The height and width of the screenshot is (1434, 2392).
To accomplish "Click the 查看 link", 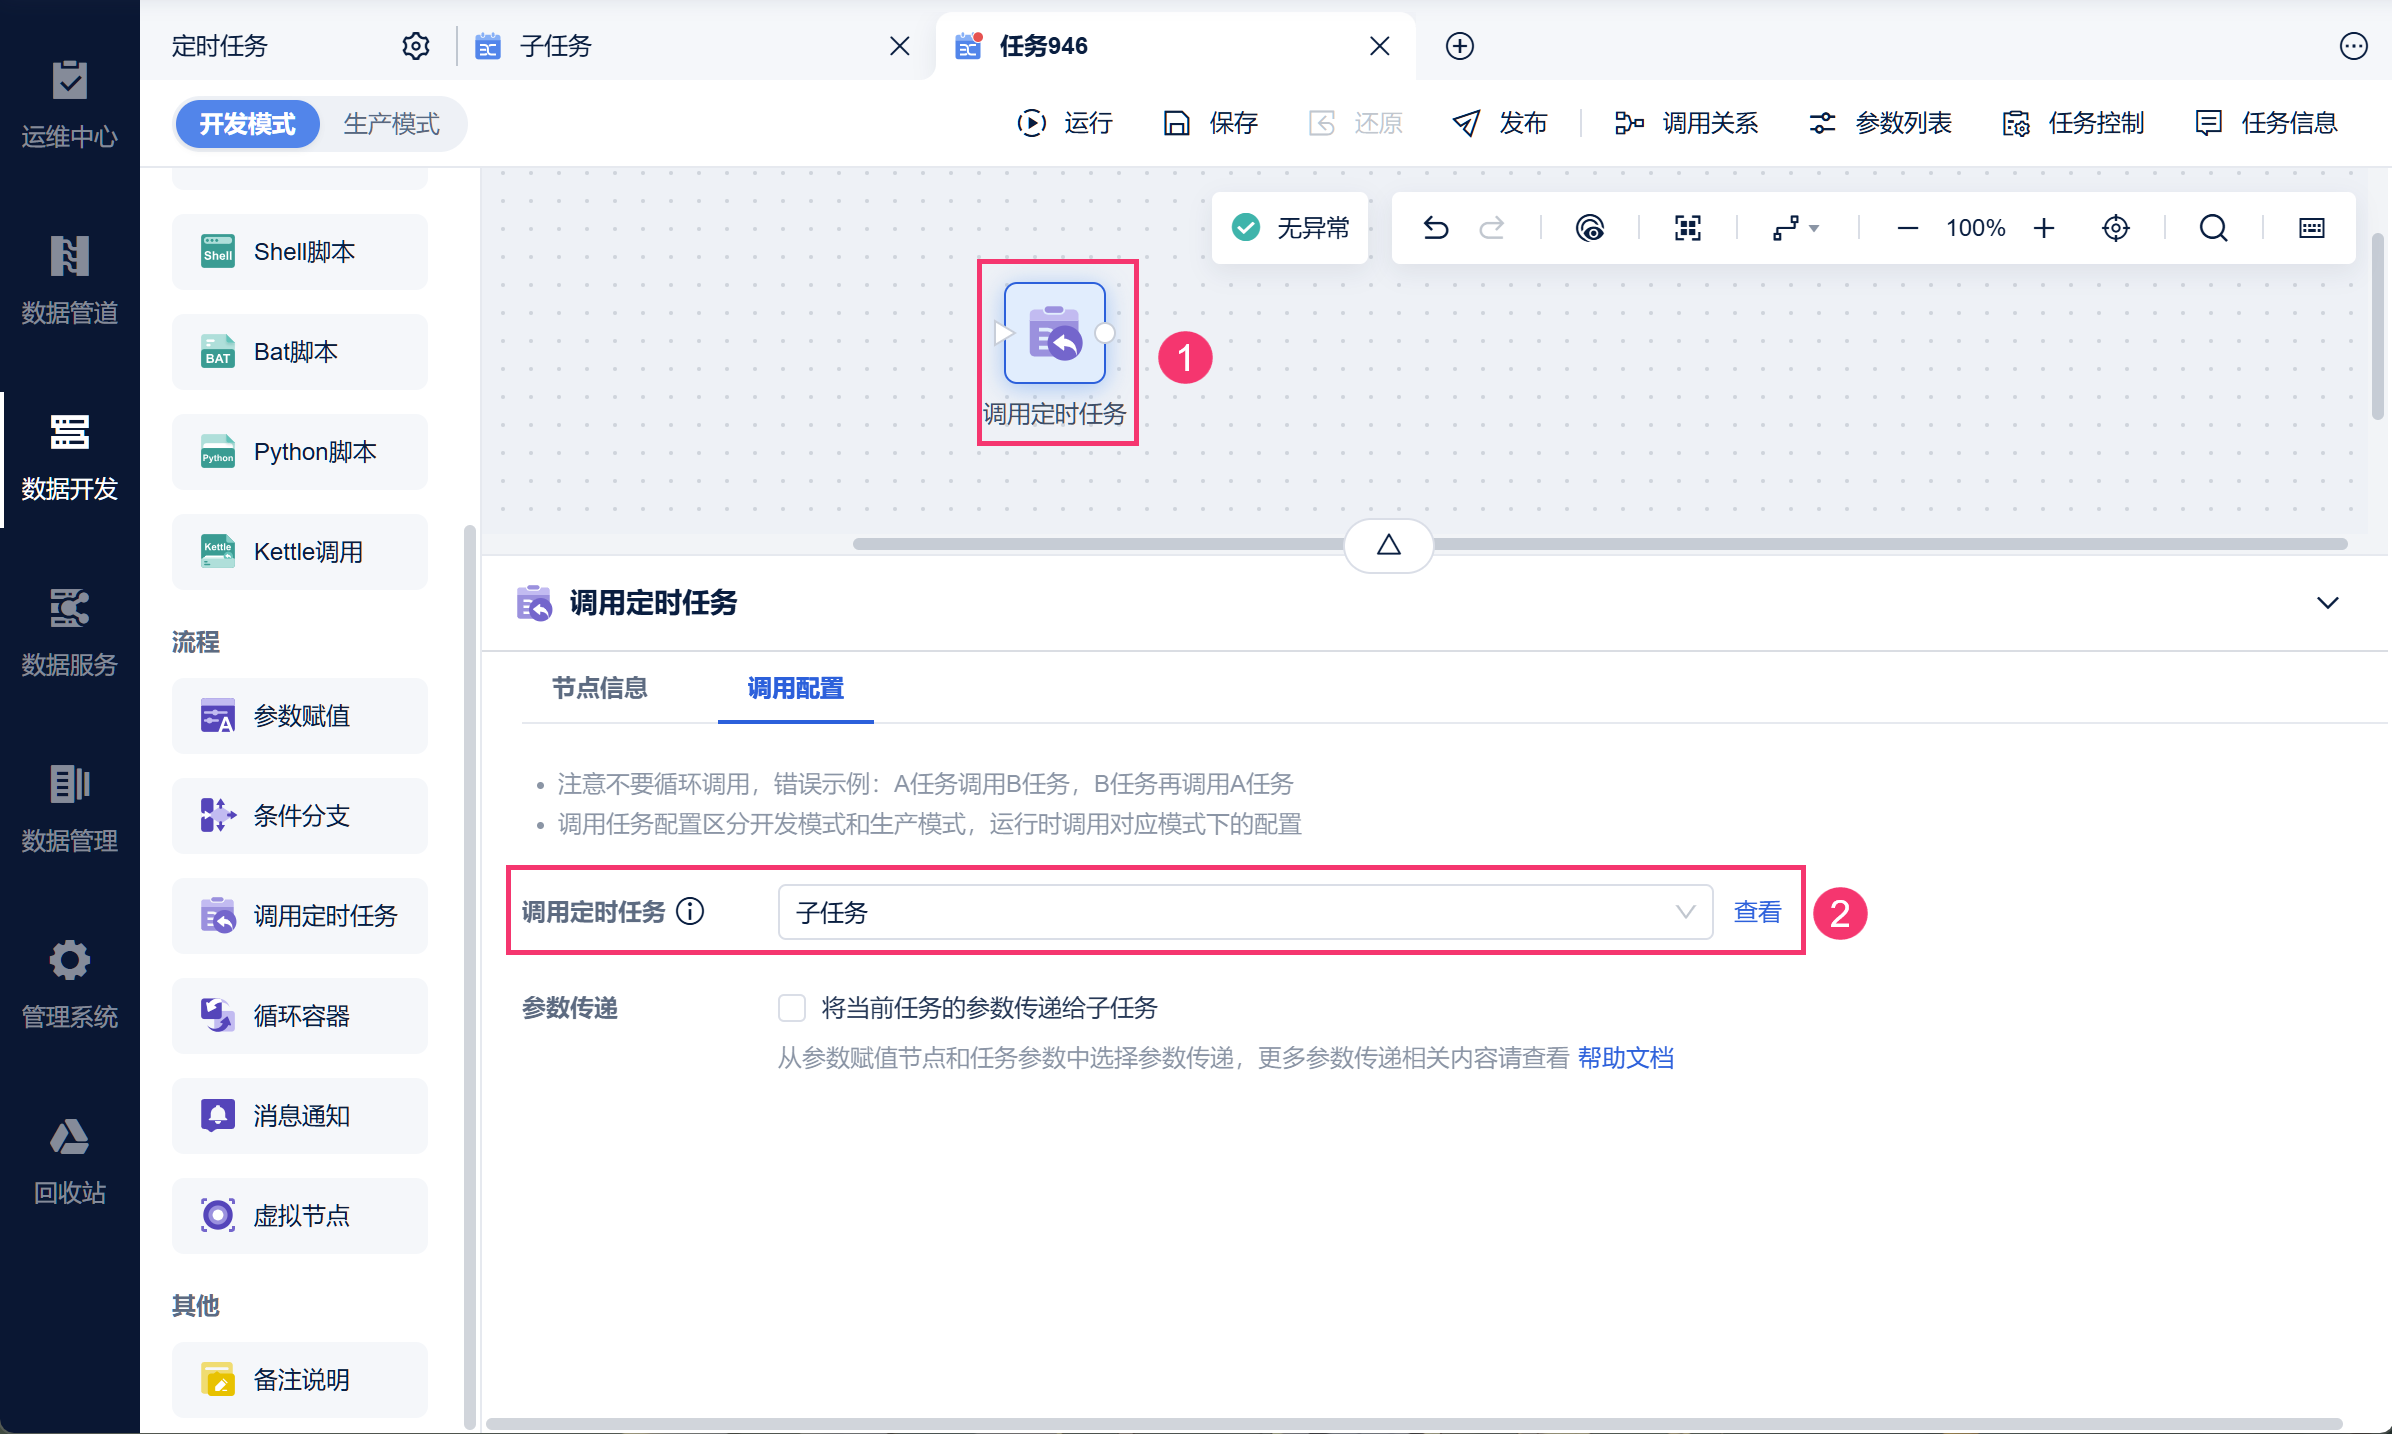I will pyautogui.click(x=1757, y=912).
